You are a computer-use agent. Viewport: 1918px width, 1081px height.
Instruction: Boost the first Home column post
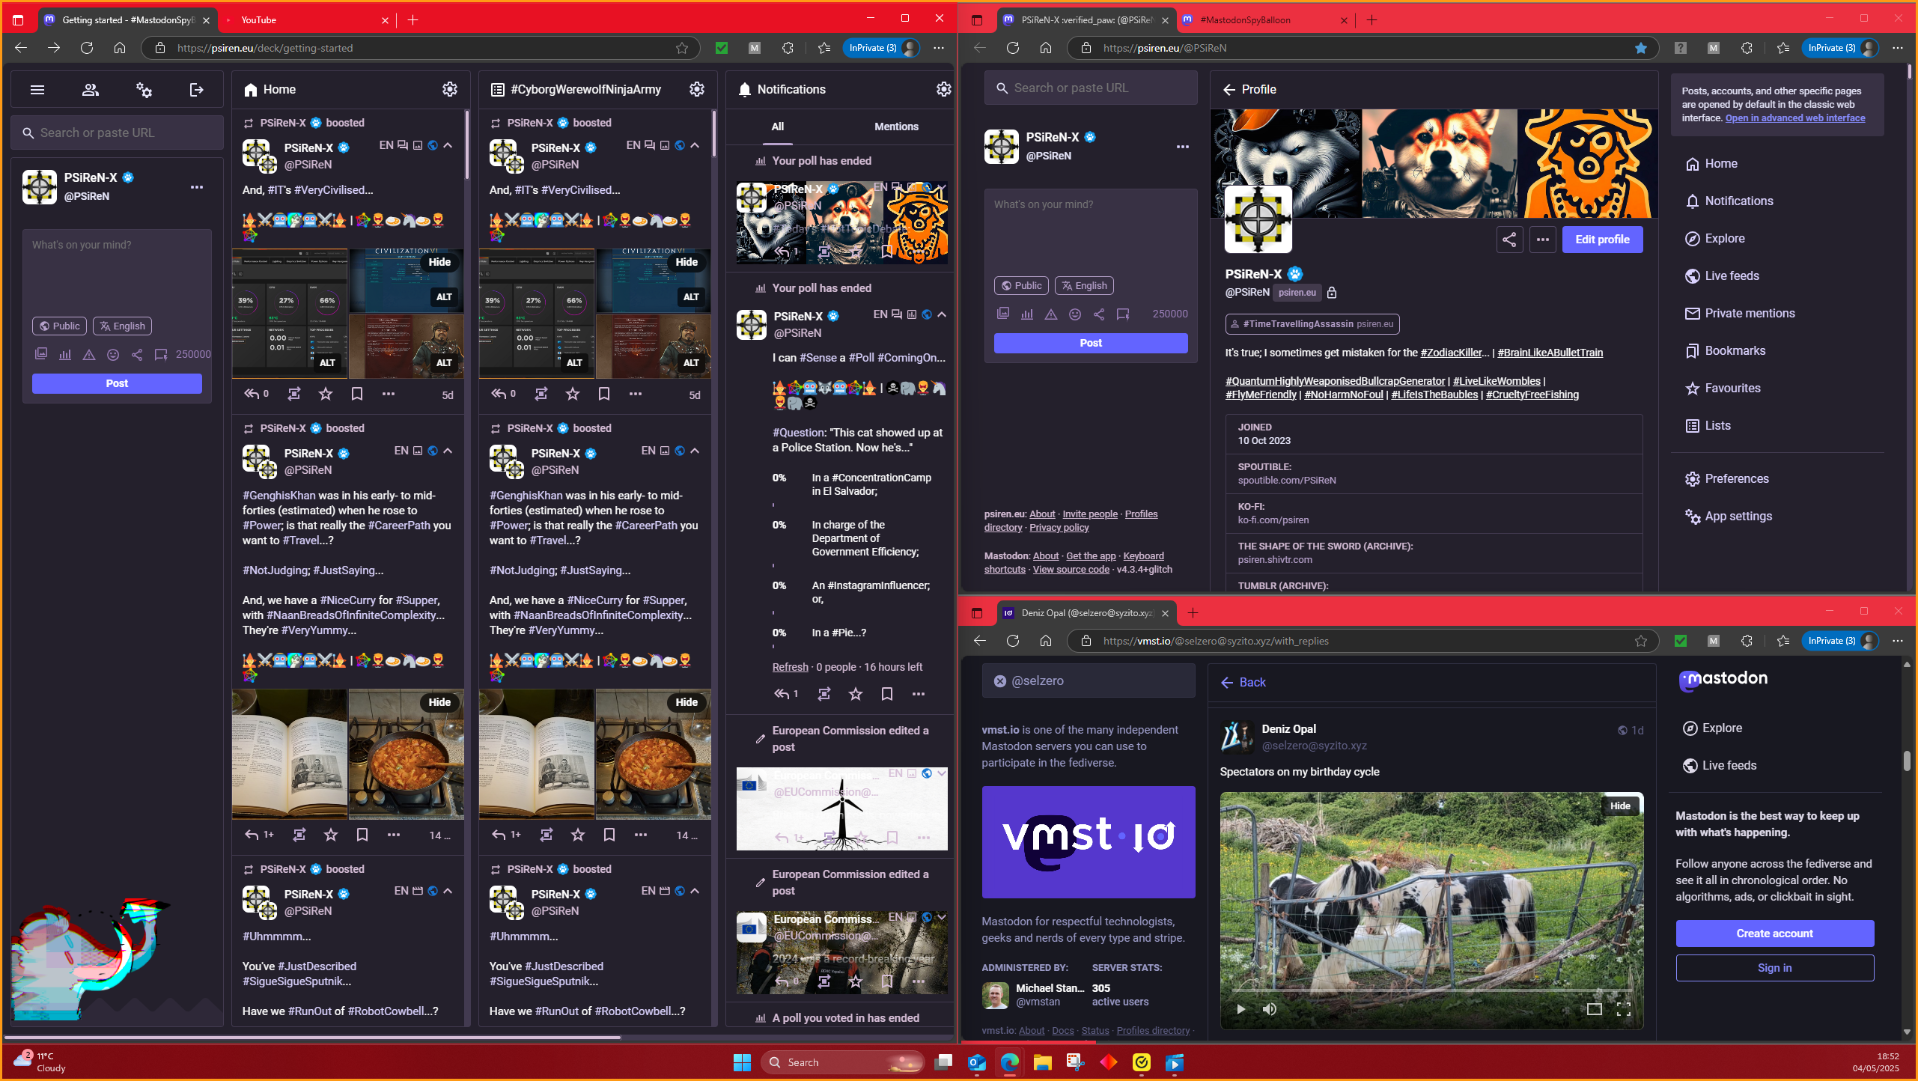pyautogui.click(x=294, y=394)
